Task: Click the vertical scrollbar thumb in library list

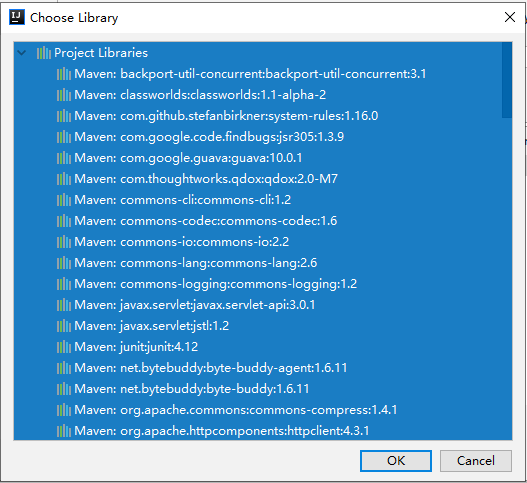Action: [x=507, y=80]
